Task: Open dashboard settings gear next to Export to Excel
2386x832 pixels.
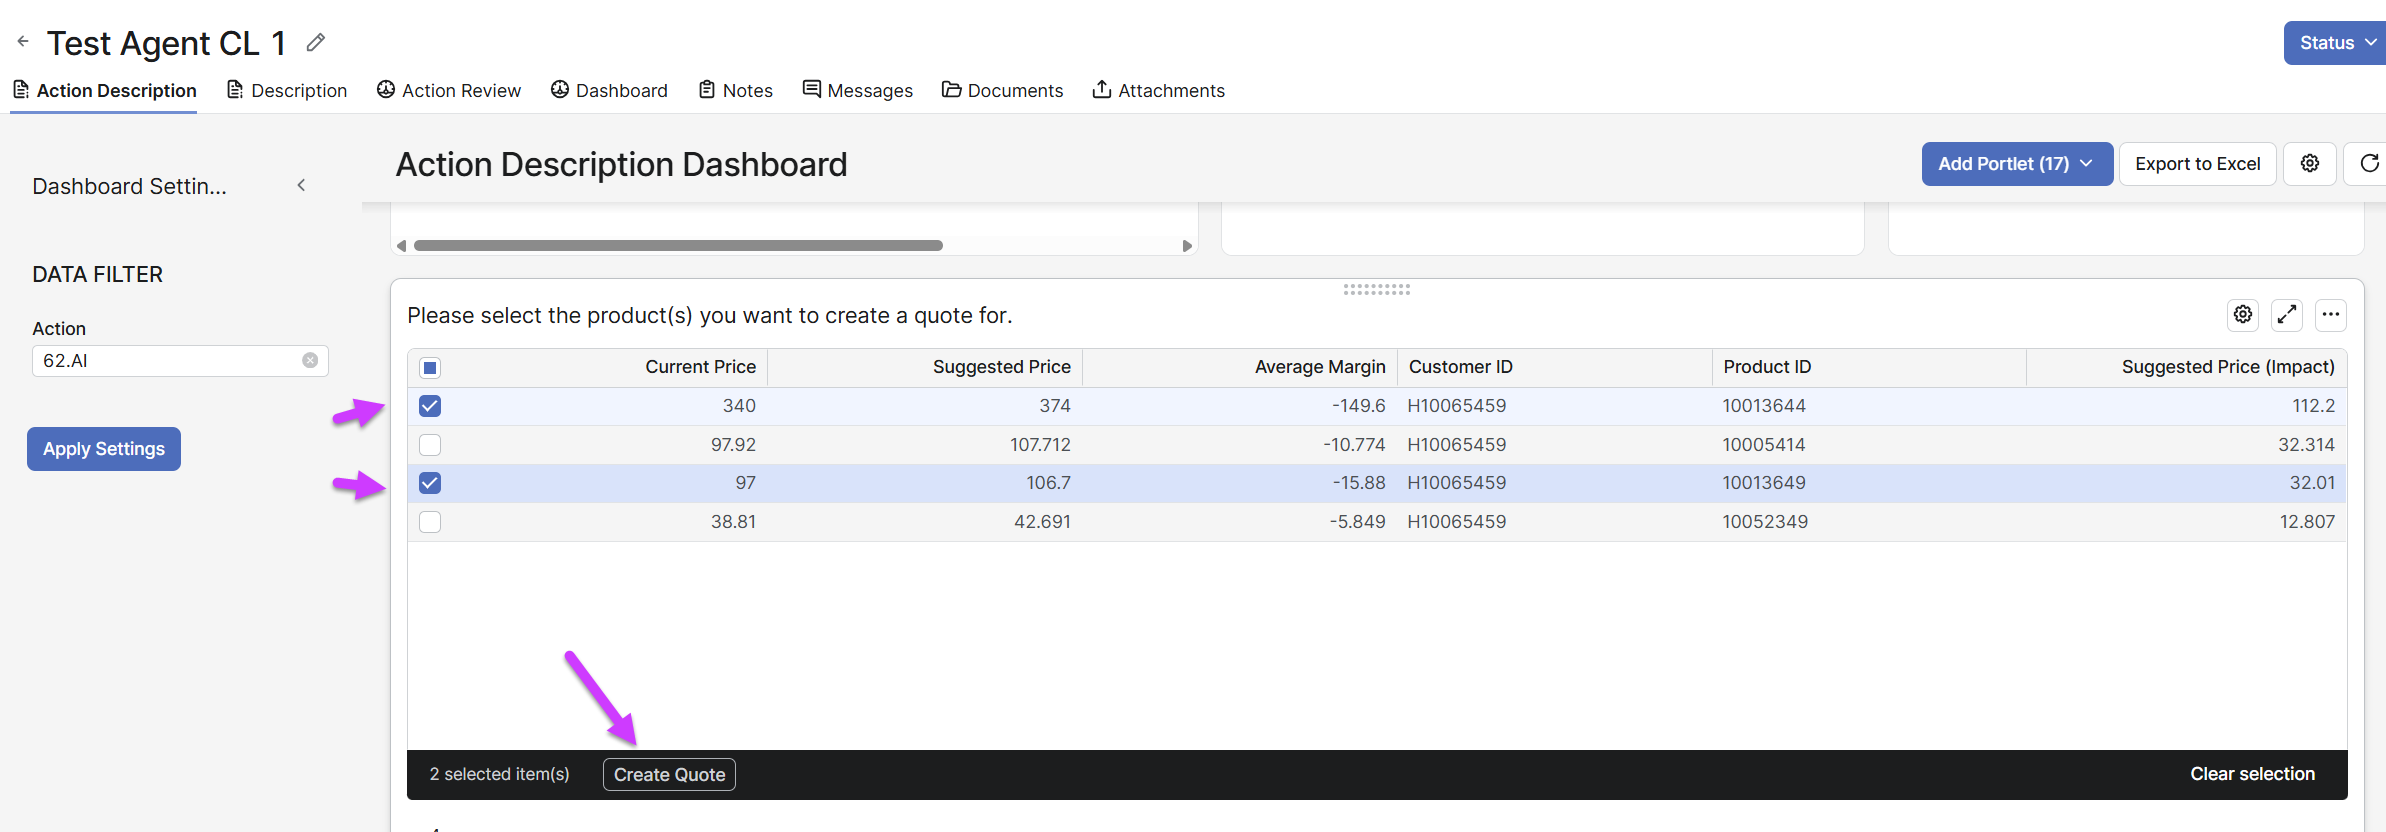Action: (x=2309, y=164)
